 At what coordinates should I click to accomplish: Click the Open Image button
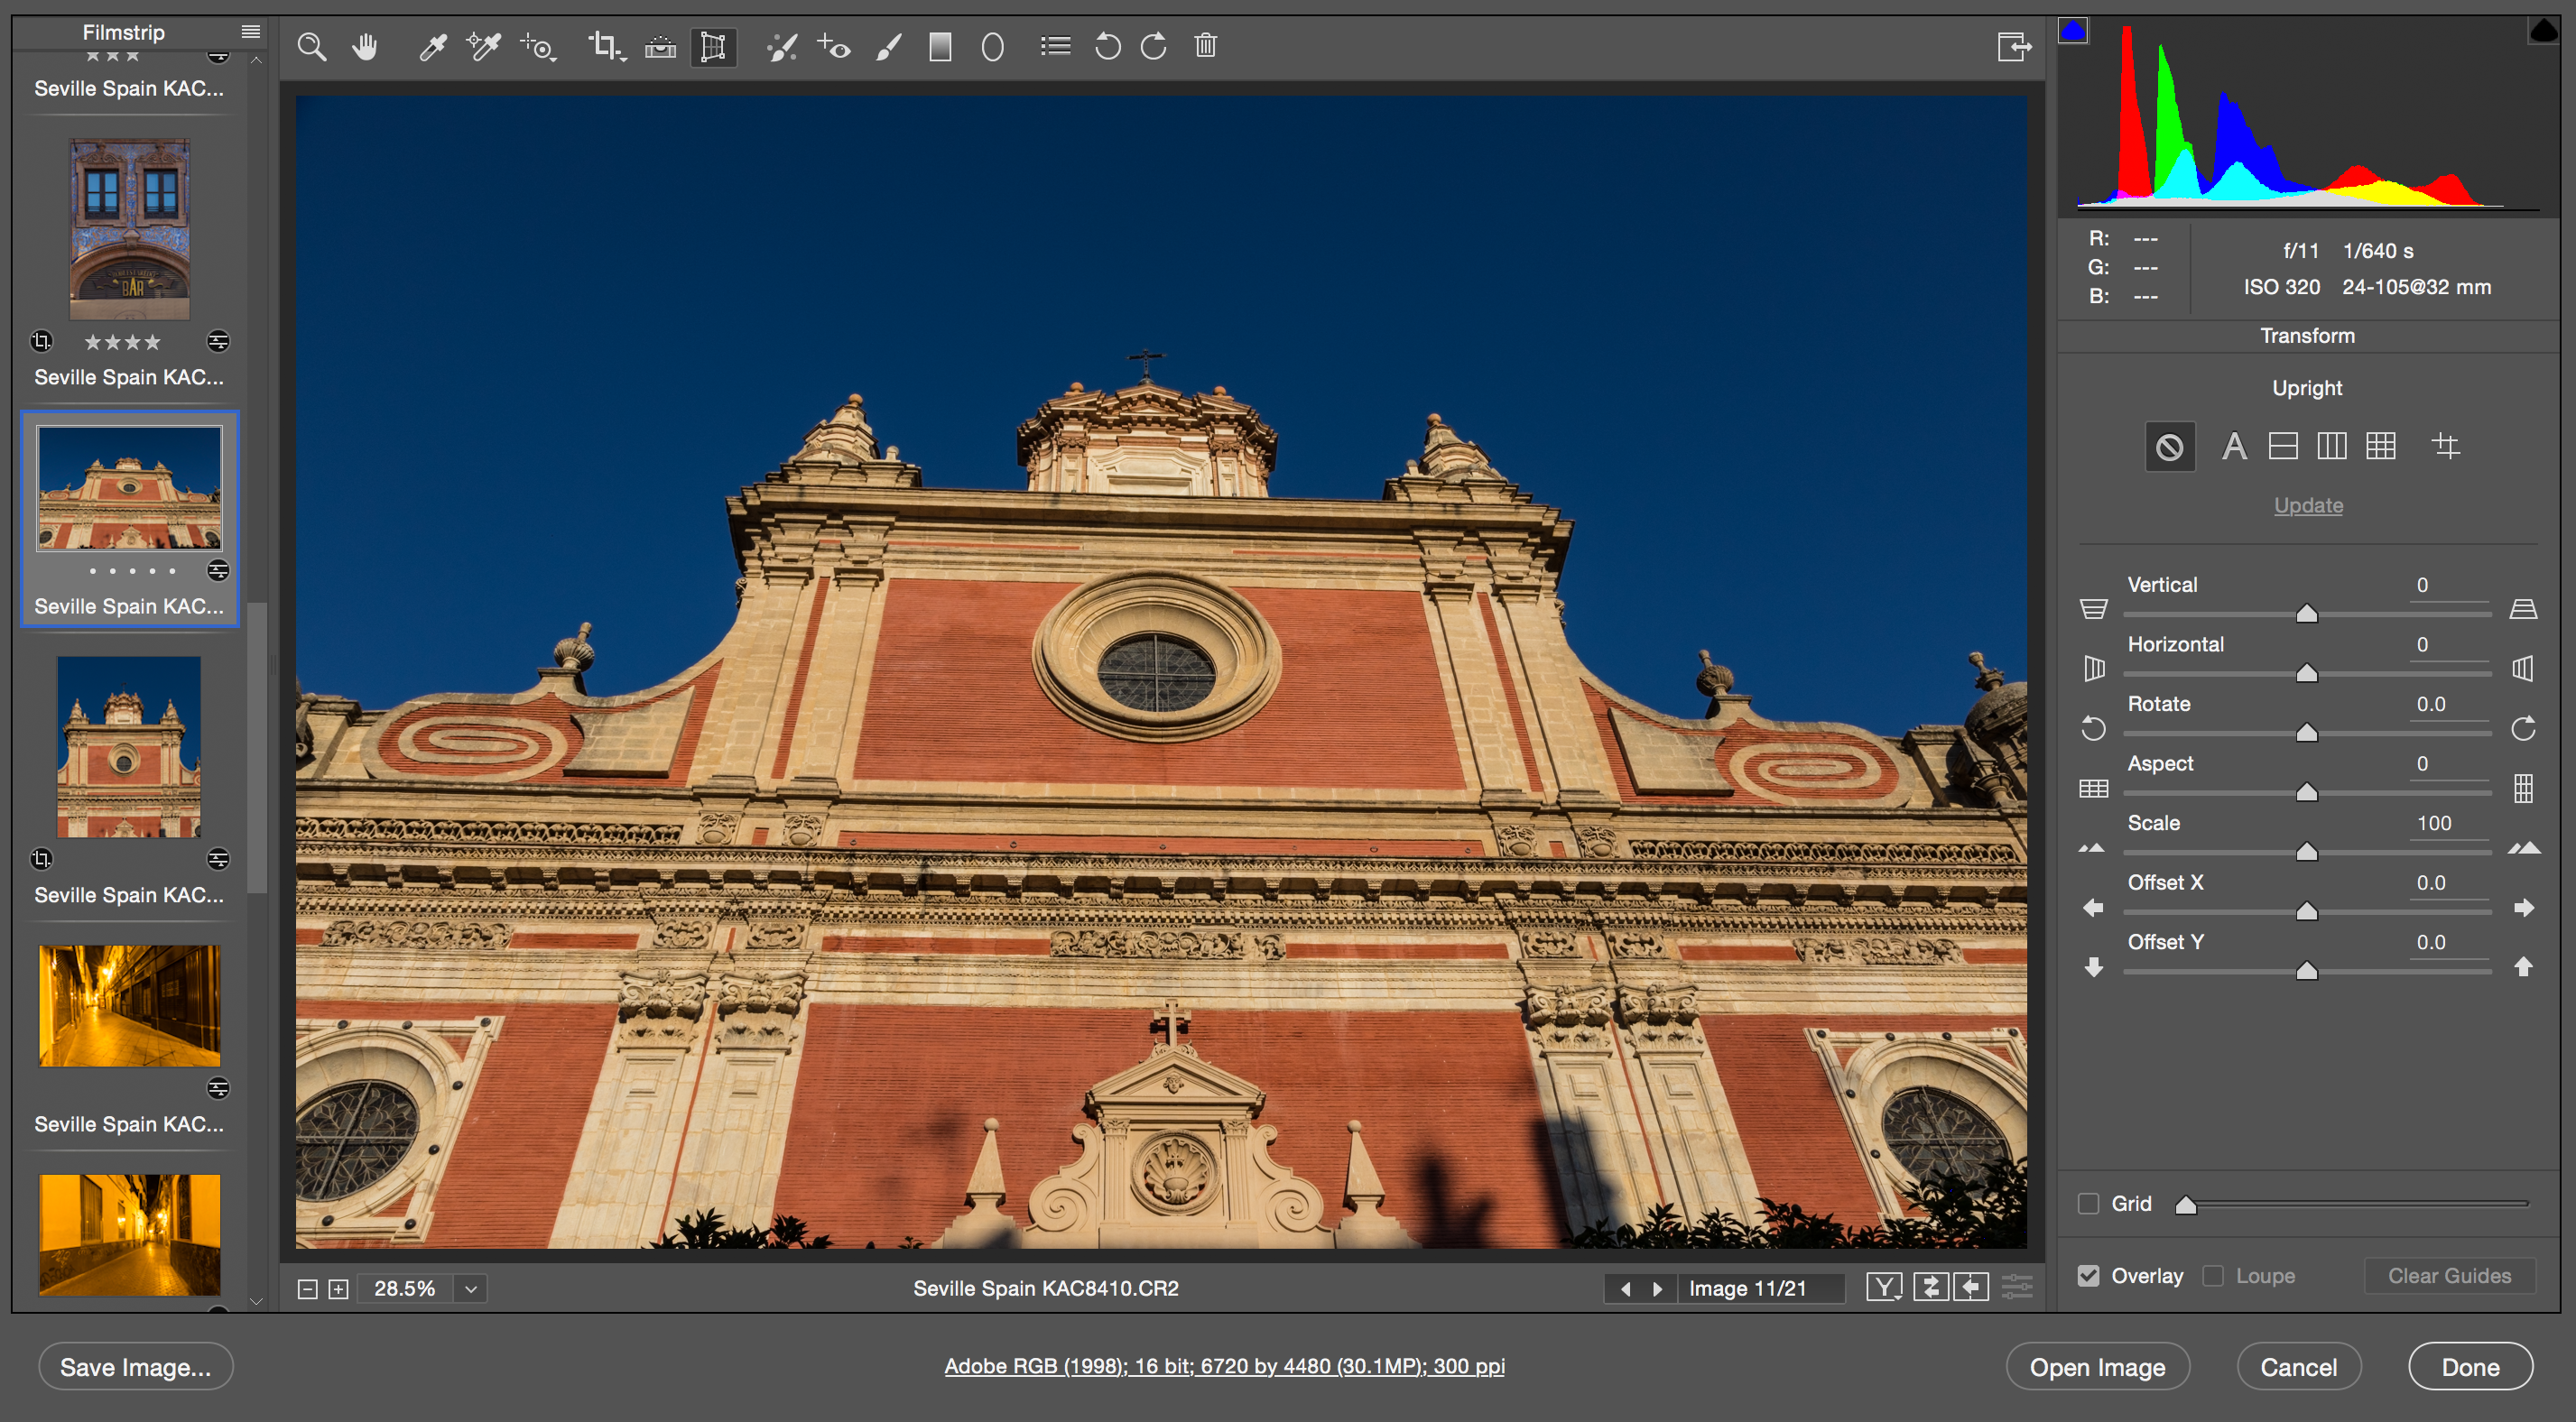2097,1366
